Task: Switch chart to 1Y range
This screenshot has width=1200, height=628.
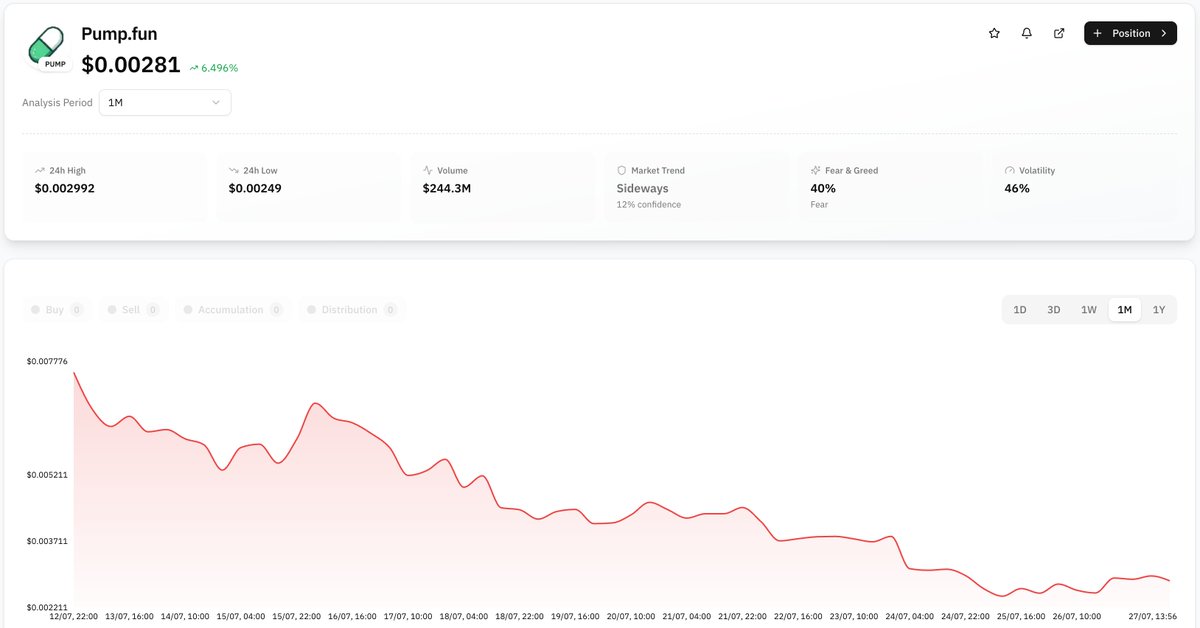Action: (1159, 310)
